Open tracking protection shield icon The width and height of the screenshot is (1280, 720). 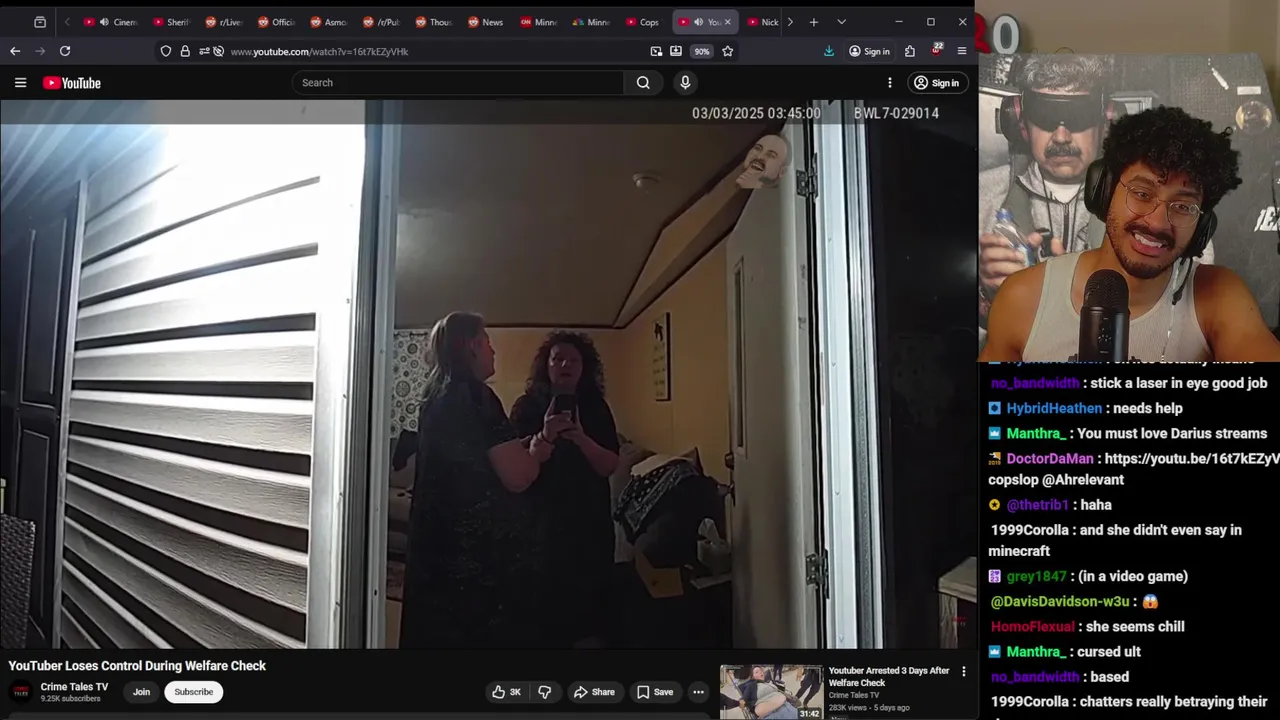pos(166,51)
